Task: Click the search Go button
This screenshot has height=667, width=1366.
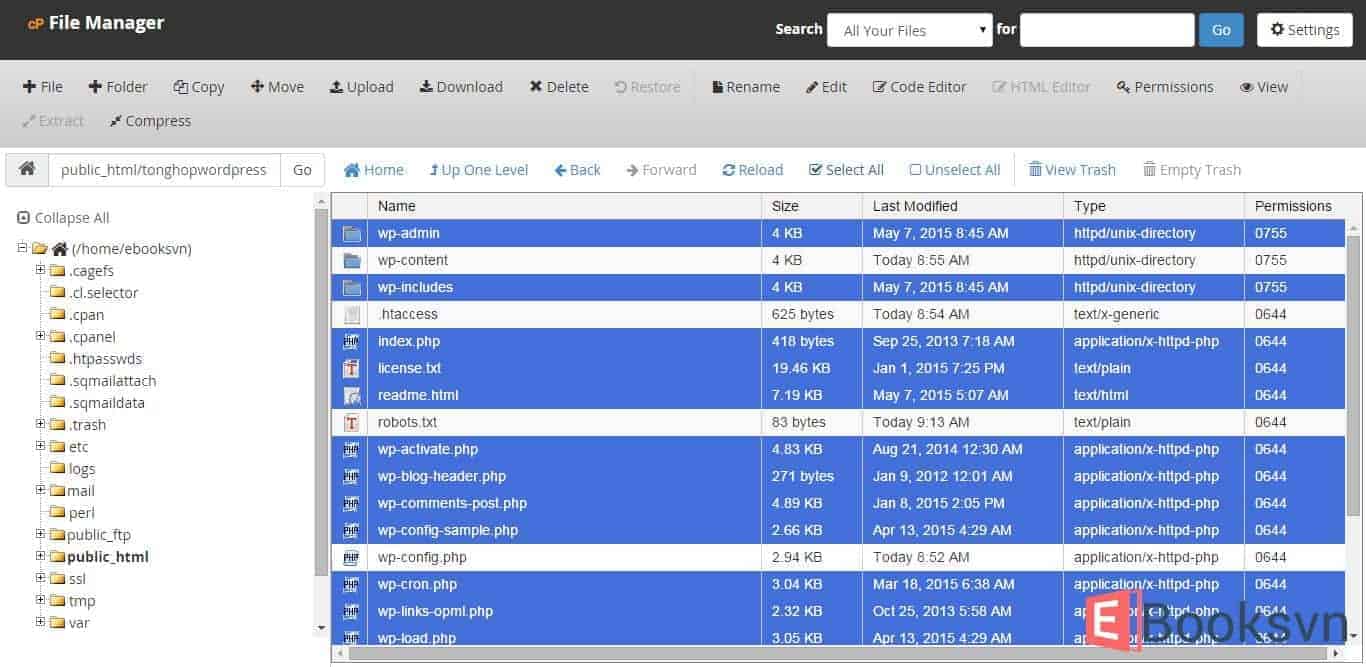Action: (1221, 30)
